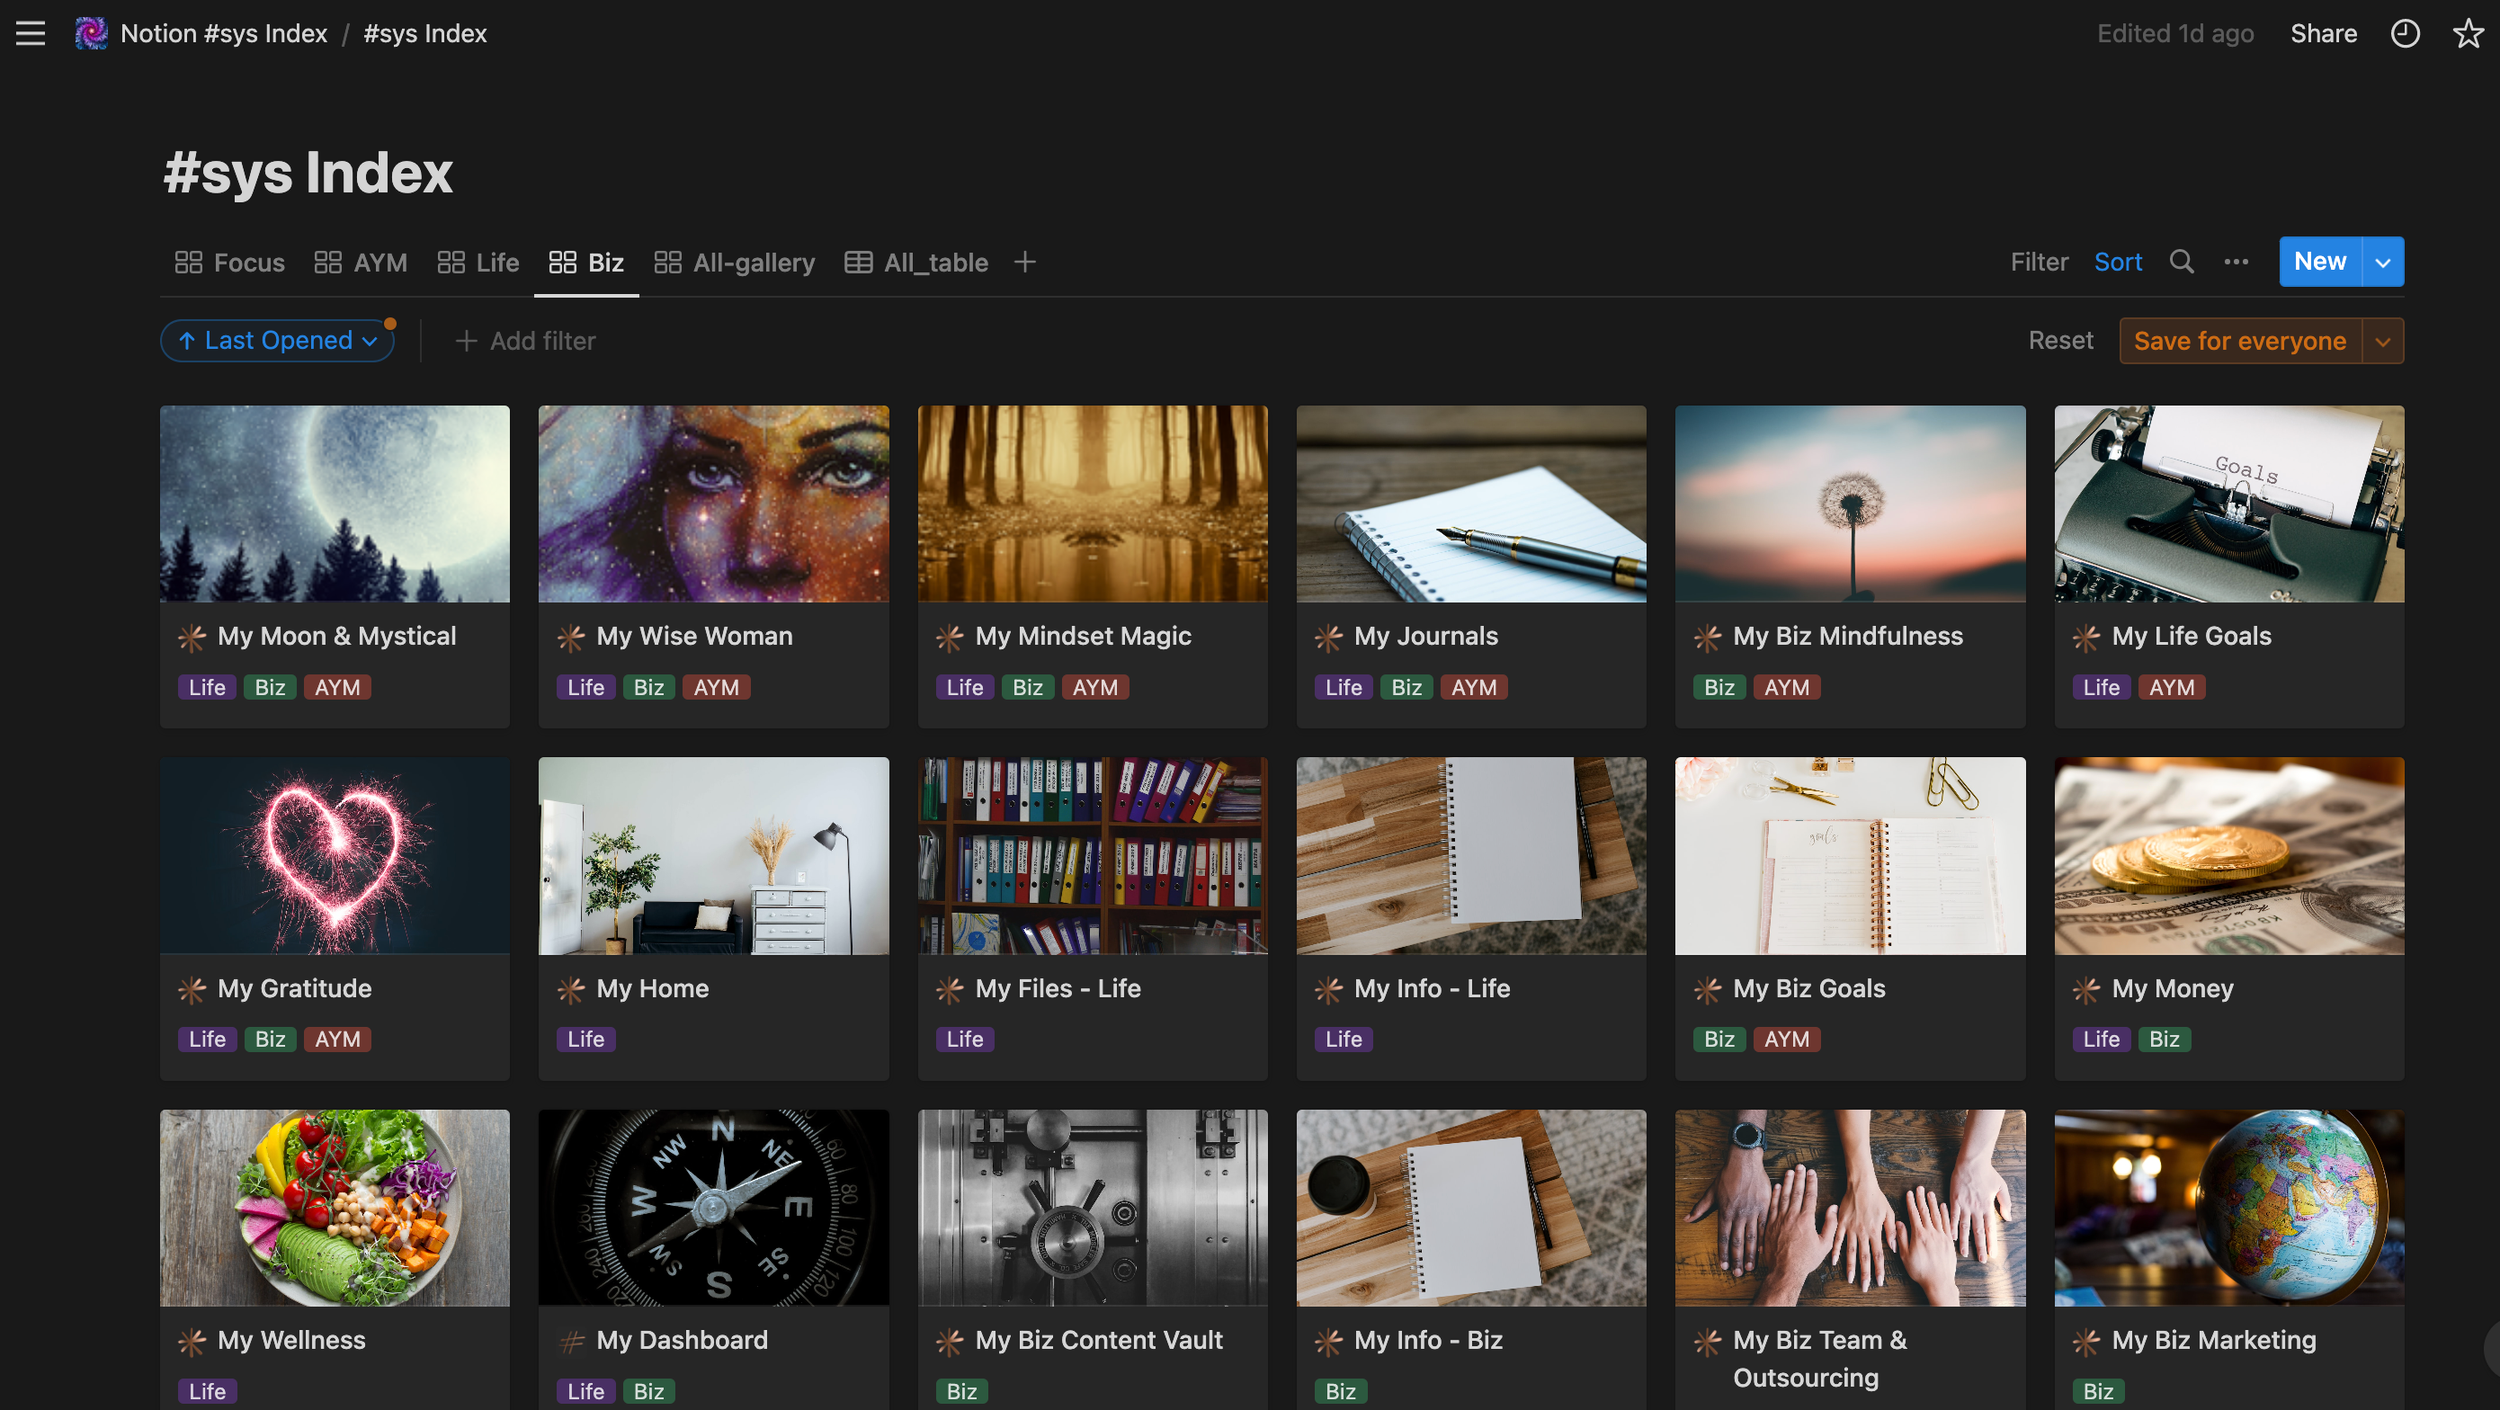Add a new view with plus icon

(1024, 262)
